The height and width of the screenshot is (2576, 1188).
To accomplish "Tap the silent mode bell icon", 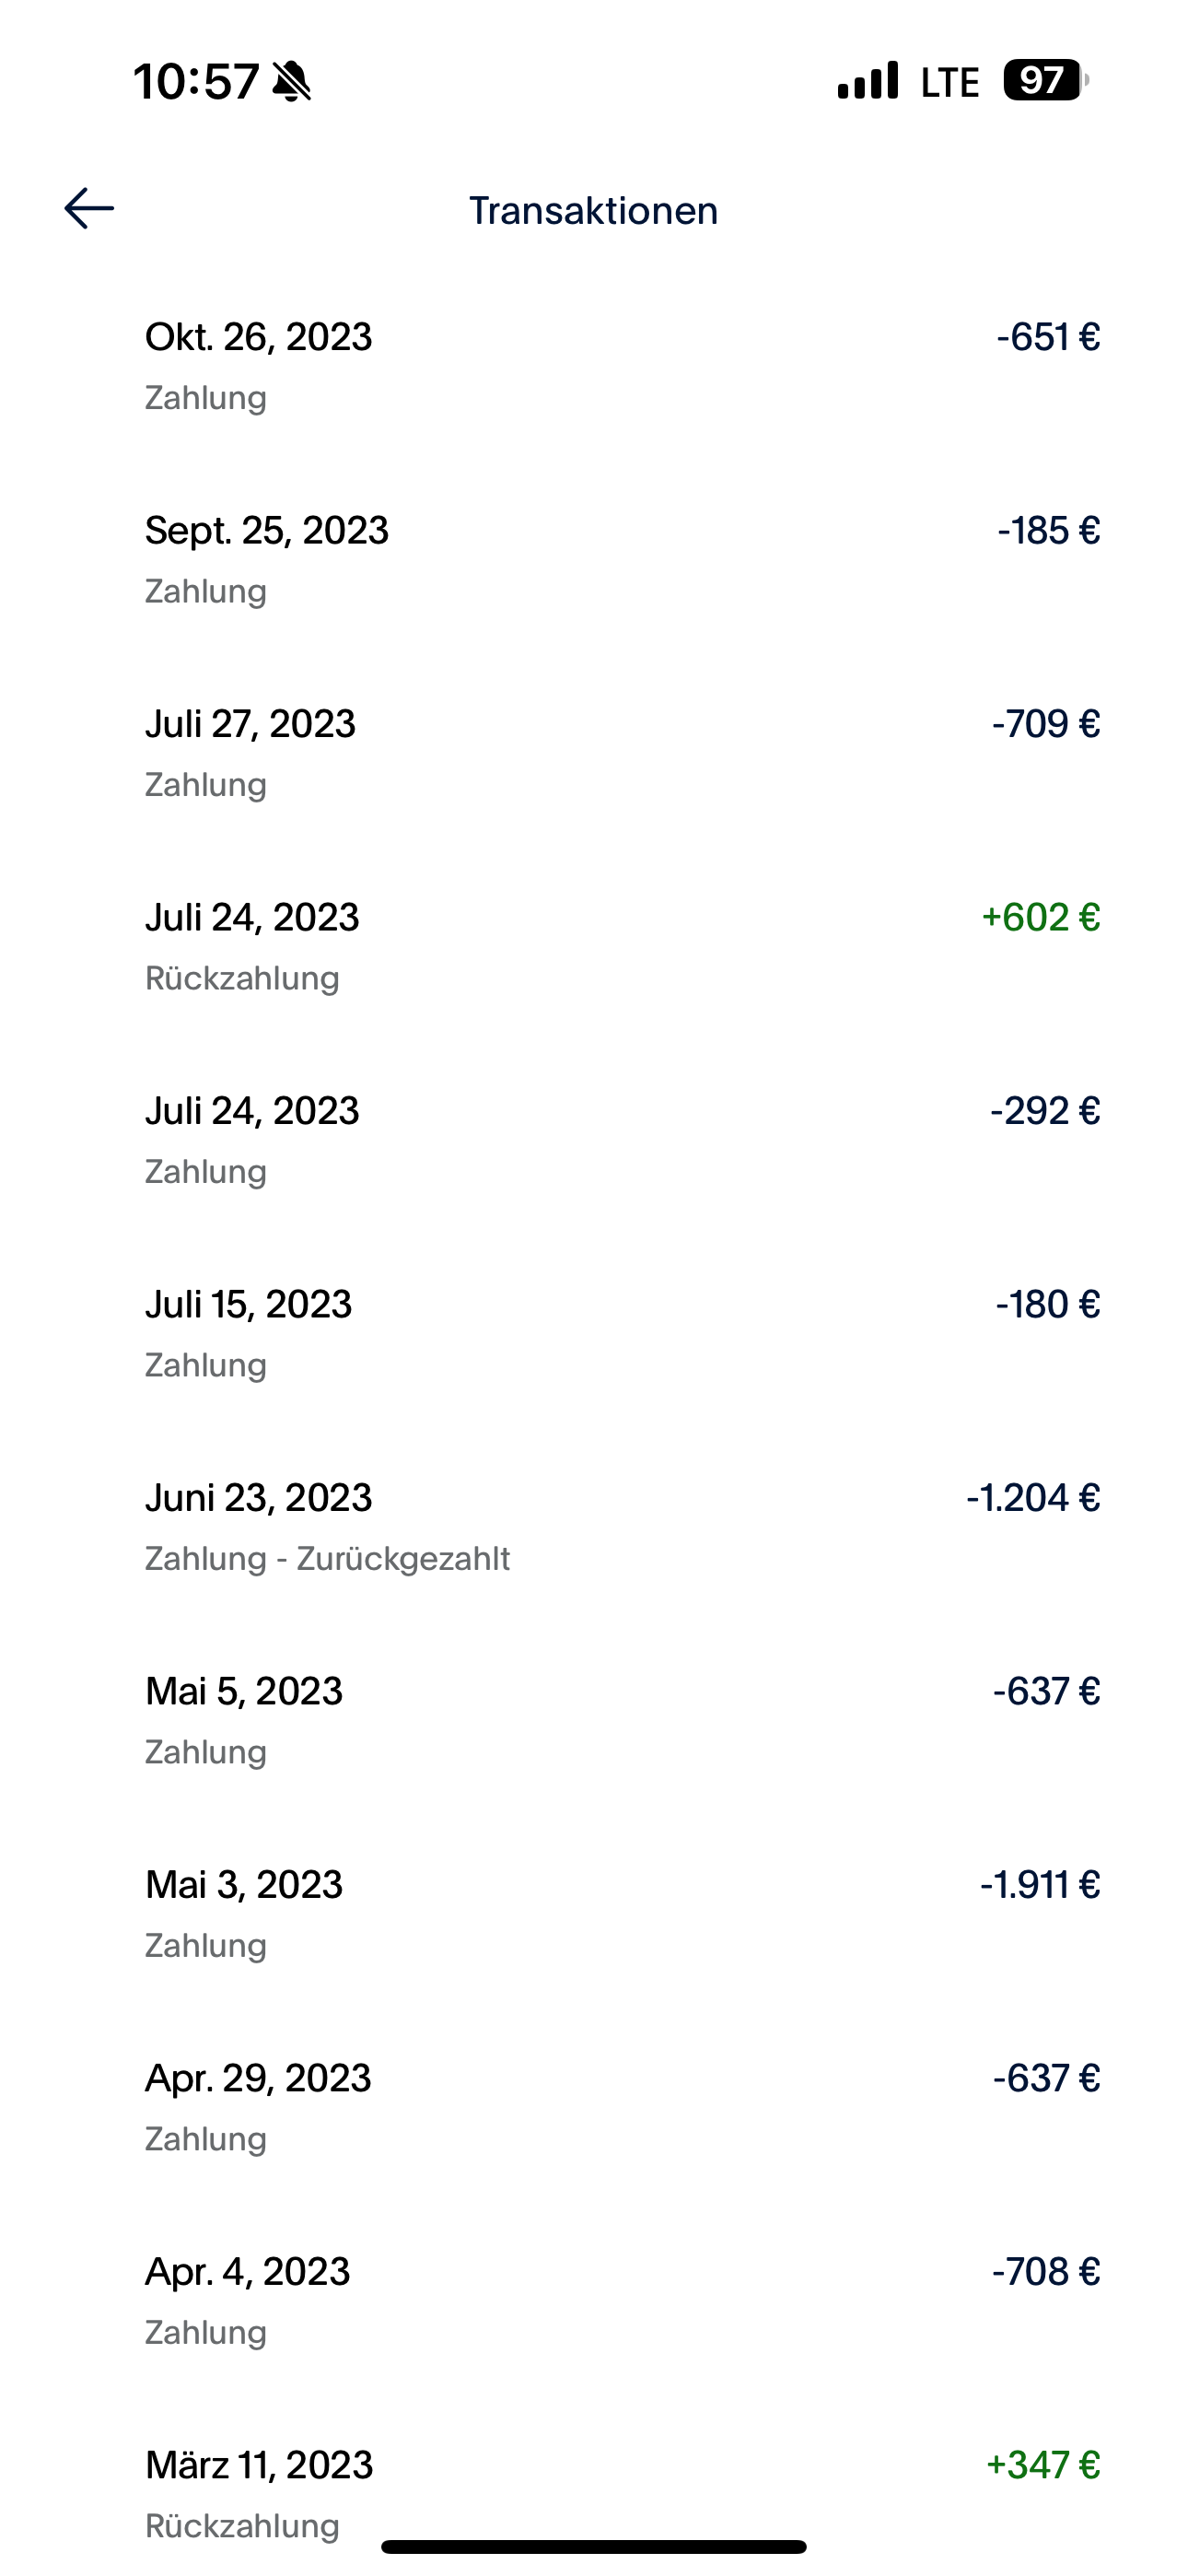I will click(292, 81).
